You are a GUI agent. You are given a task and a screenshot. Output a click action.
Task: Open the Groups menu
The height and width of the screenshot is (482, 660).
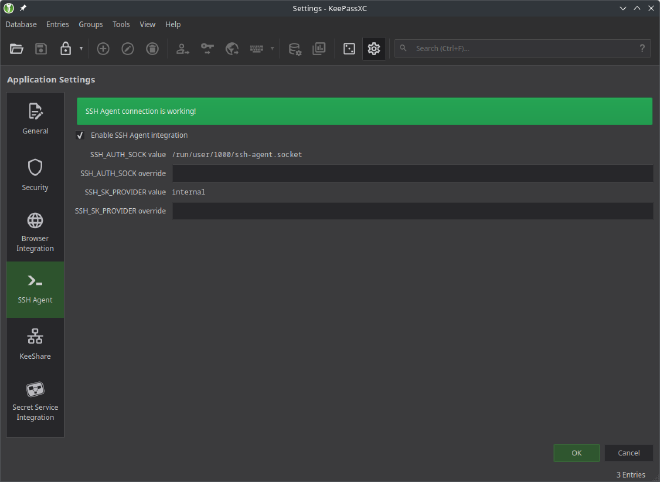tap(90, 24)
